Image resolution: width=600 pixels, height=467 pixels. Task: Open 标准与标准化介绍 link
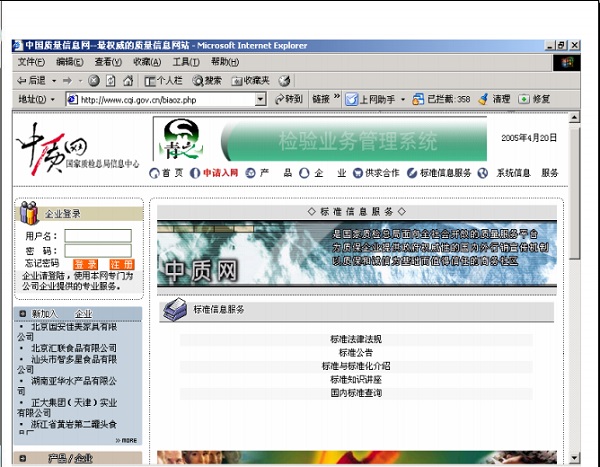tap(356, 366)
